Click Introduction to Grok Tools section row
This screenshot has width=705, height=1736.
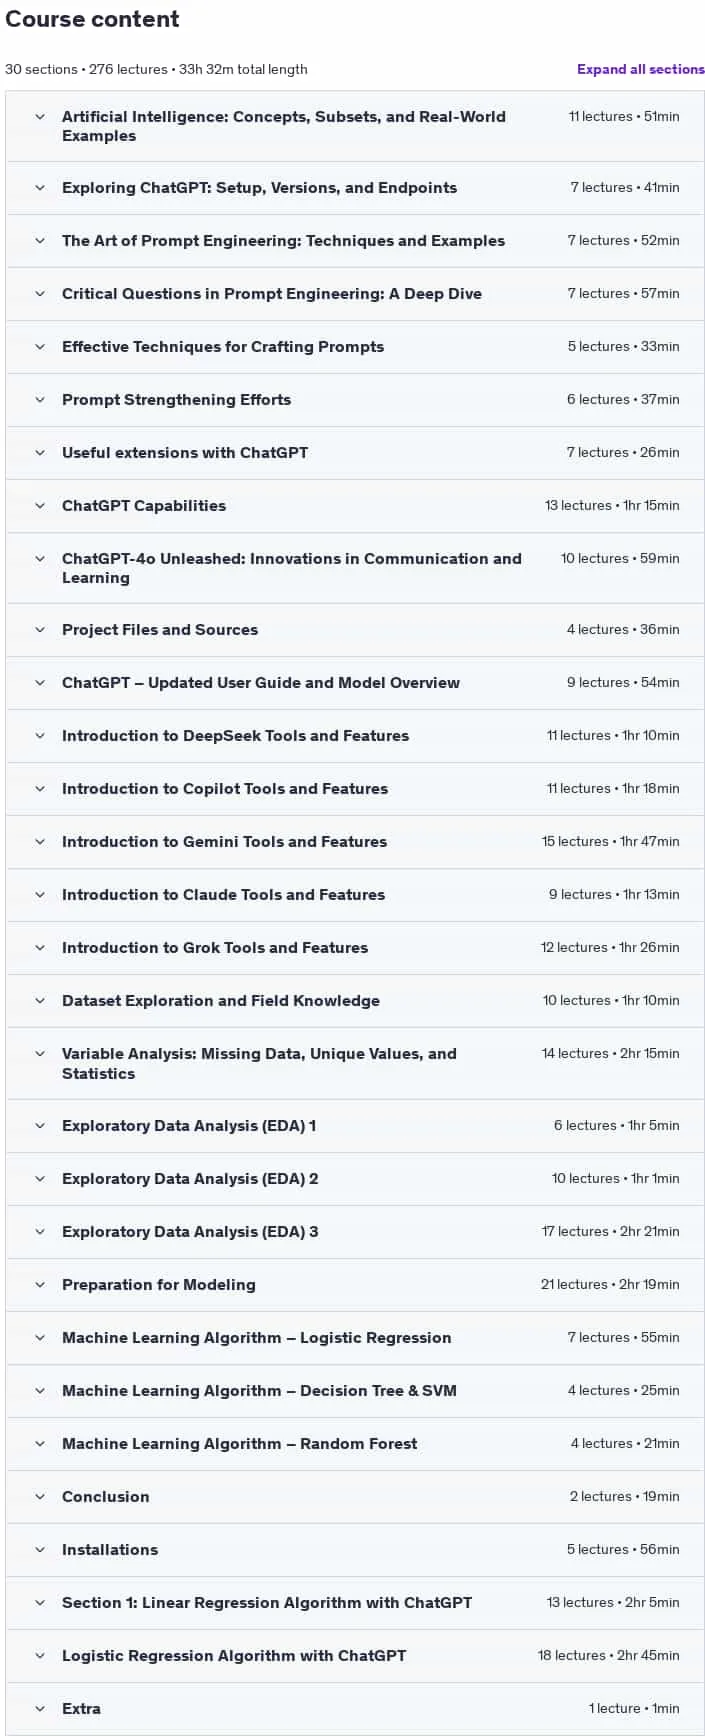coord(355,948)
